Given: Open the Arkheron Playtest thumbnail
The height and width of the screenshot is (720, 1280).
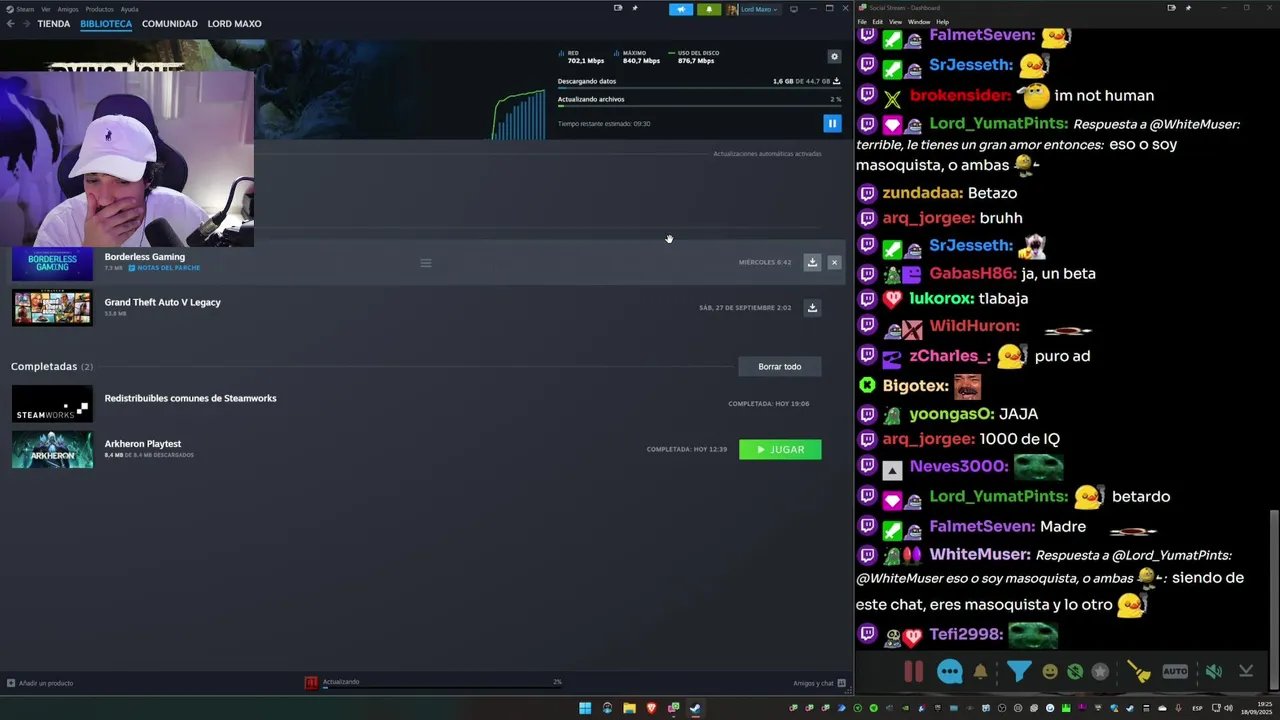Looking at the screenshot, I should tap(52, 450).
